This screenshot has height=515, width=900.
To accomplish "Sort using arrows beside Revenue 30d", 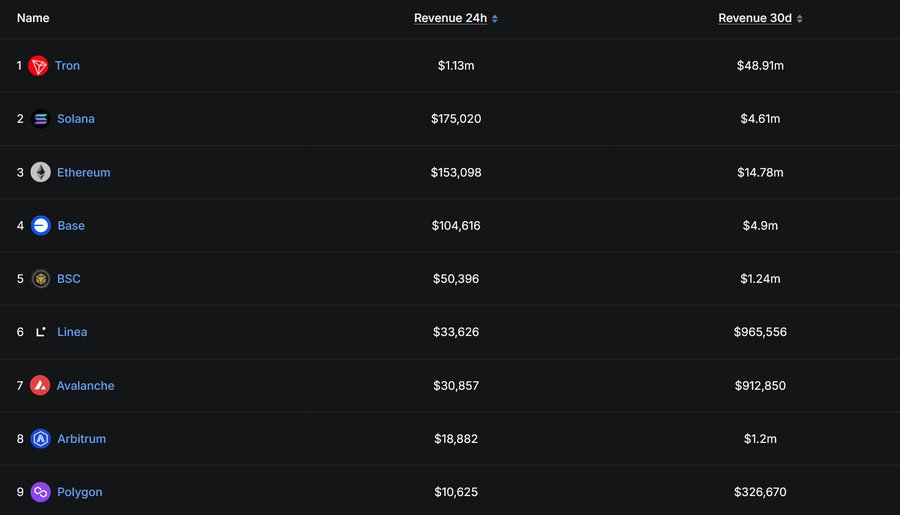I will tap(800, 19).
